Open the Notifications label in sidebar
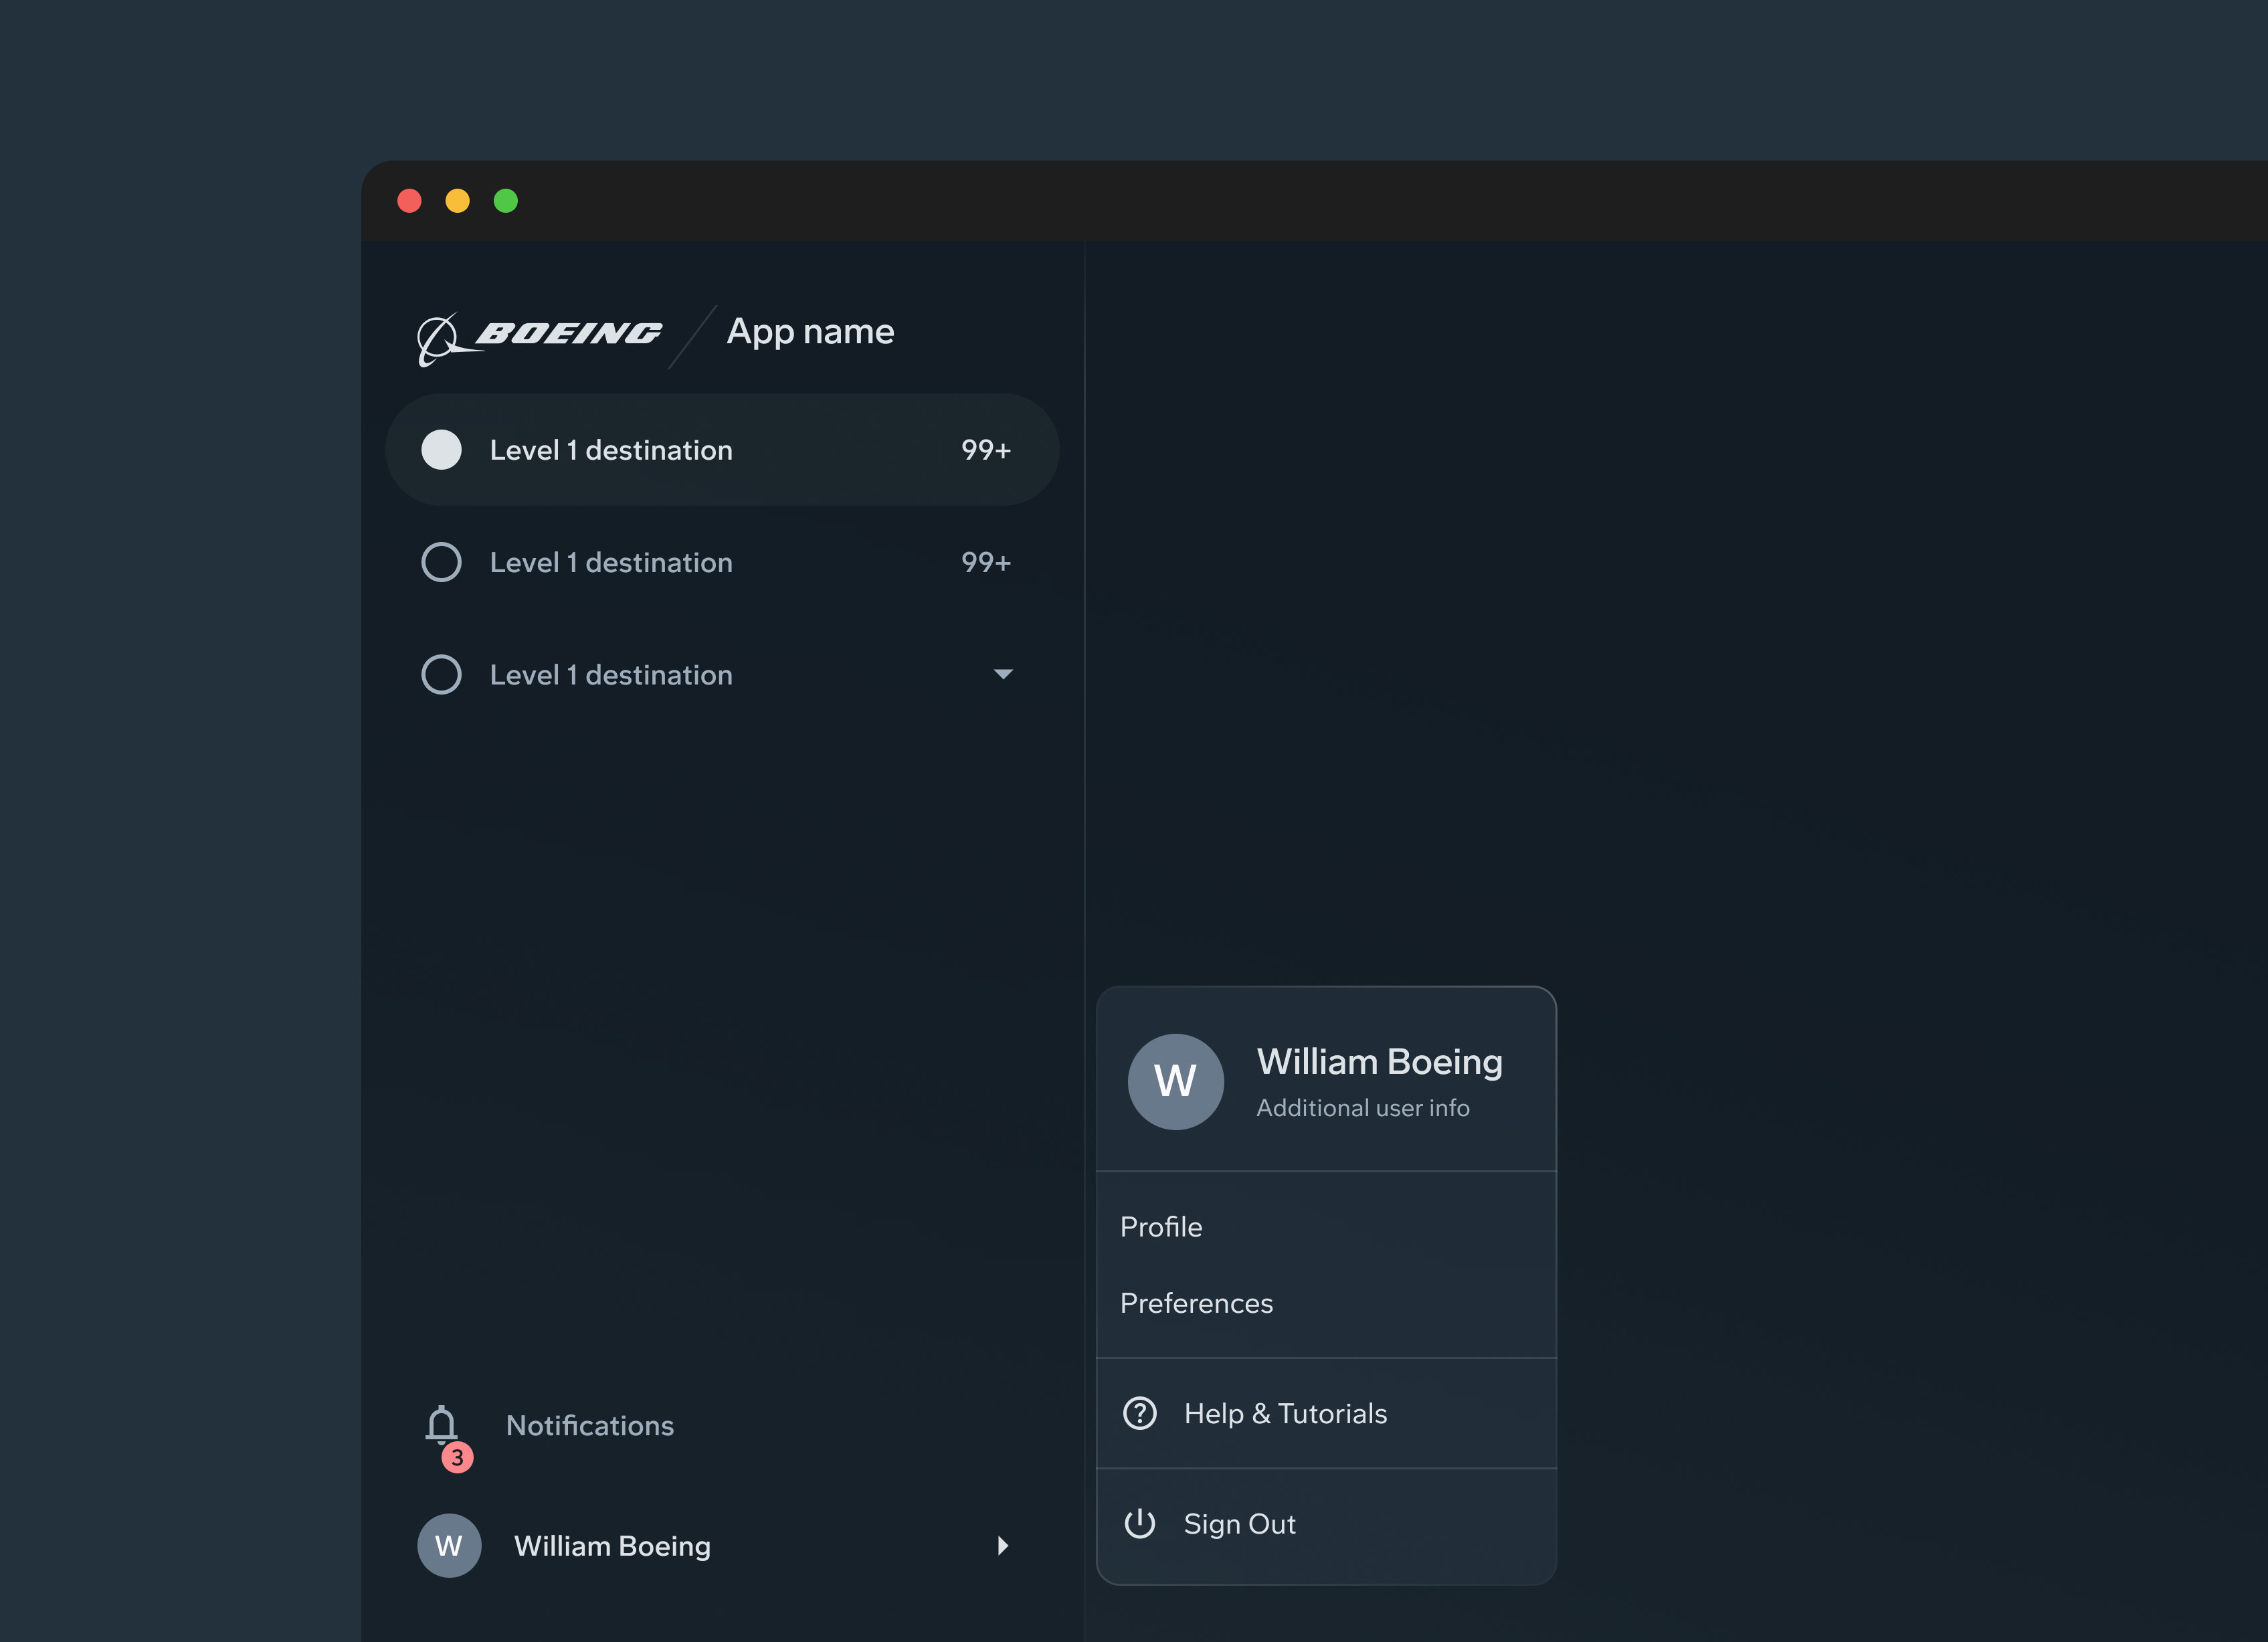This screenshot has width=2268, height=1642. click(589, 1425)
